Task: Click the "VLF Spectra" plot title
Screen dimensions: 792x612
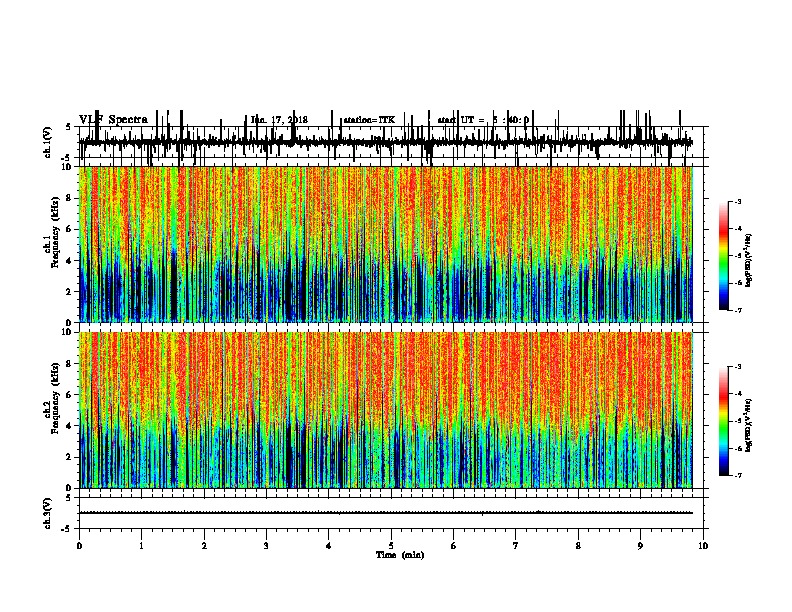Action: [113, 120]
